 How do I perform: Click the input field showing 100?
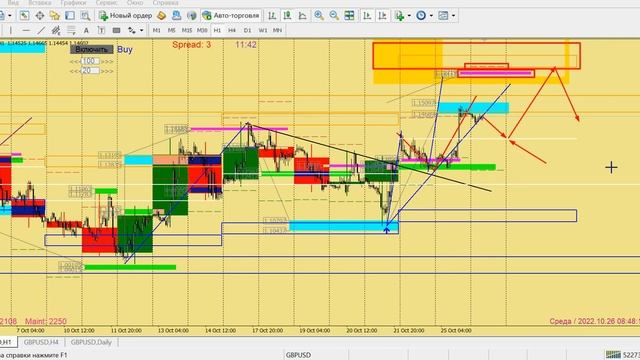click(x=90, y=61)
